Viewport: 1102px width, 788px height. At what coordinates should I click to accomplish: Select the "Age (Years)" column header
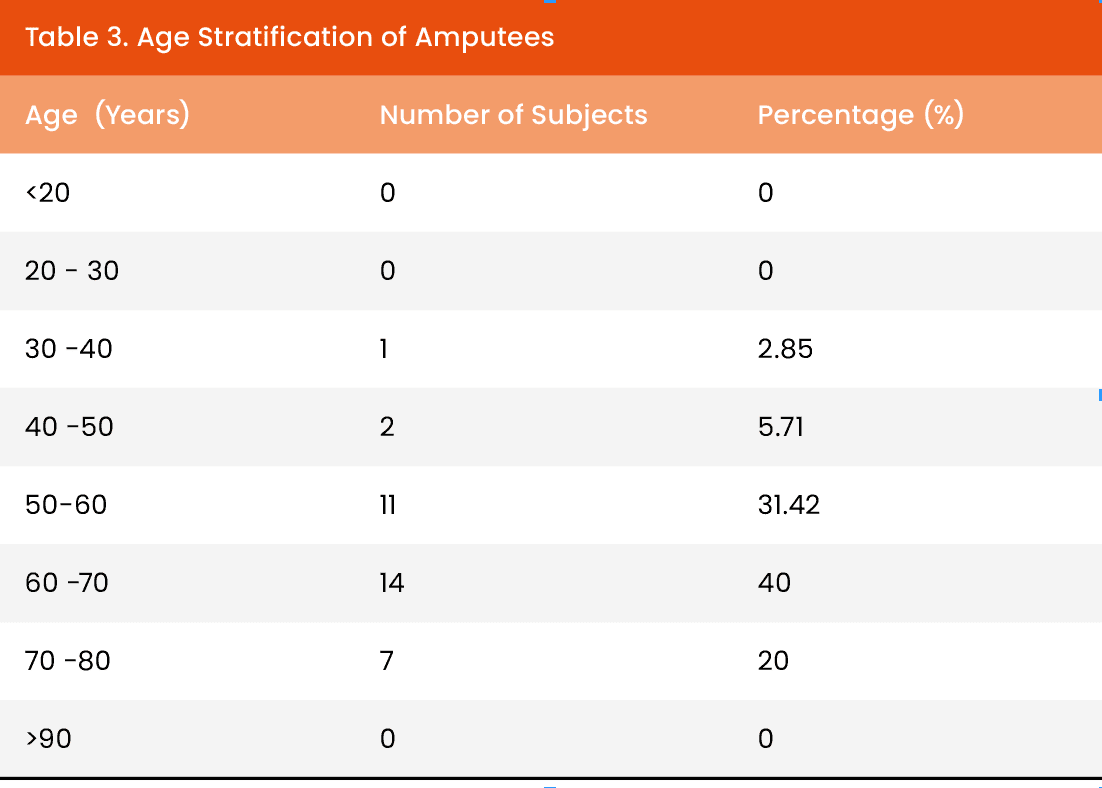tap(107, 115)
